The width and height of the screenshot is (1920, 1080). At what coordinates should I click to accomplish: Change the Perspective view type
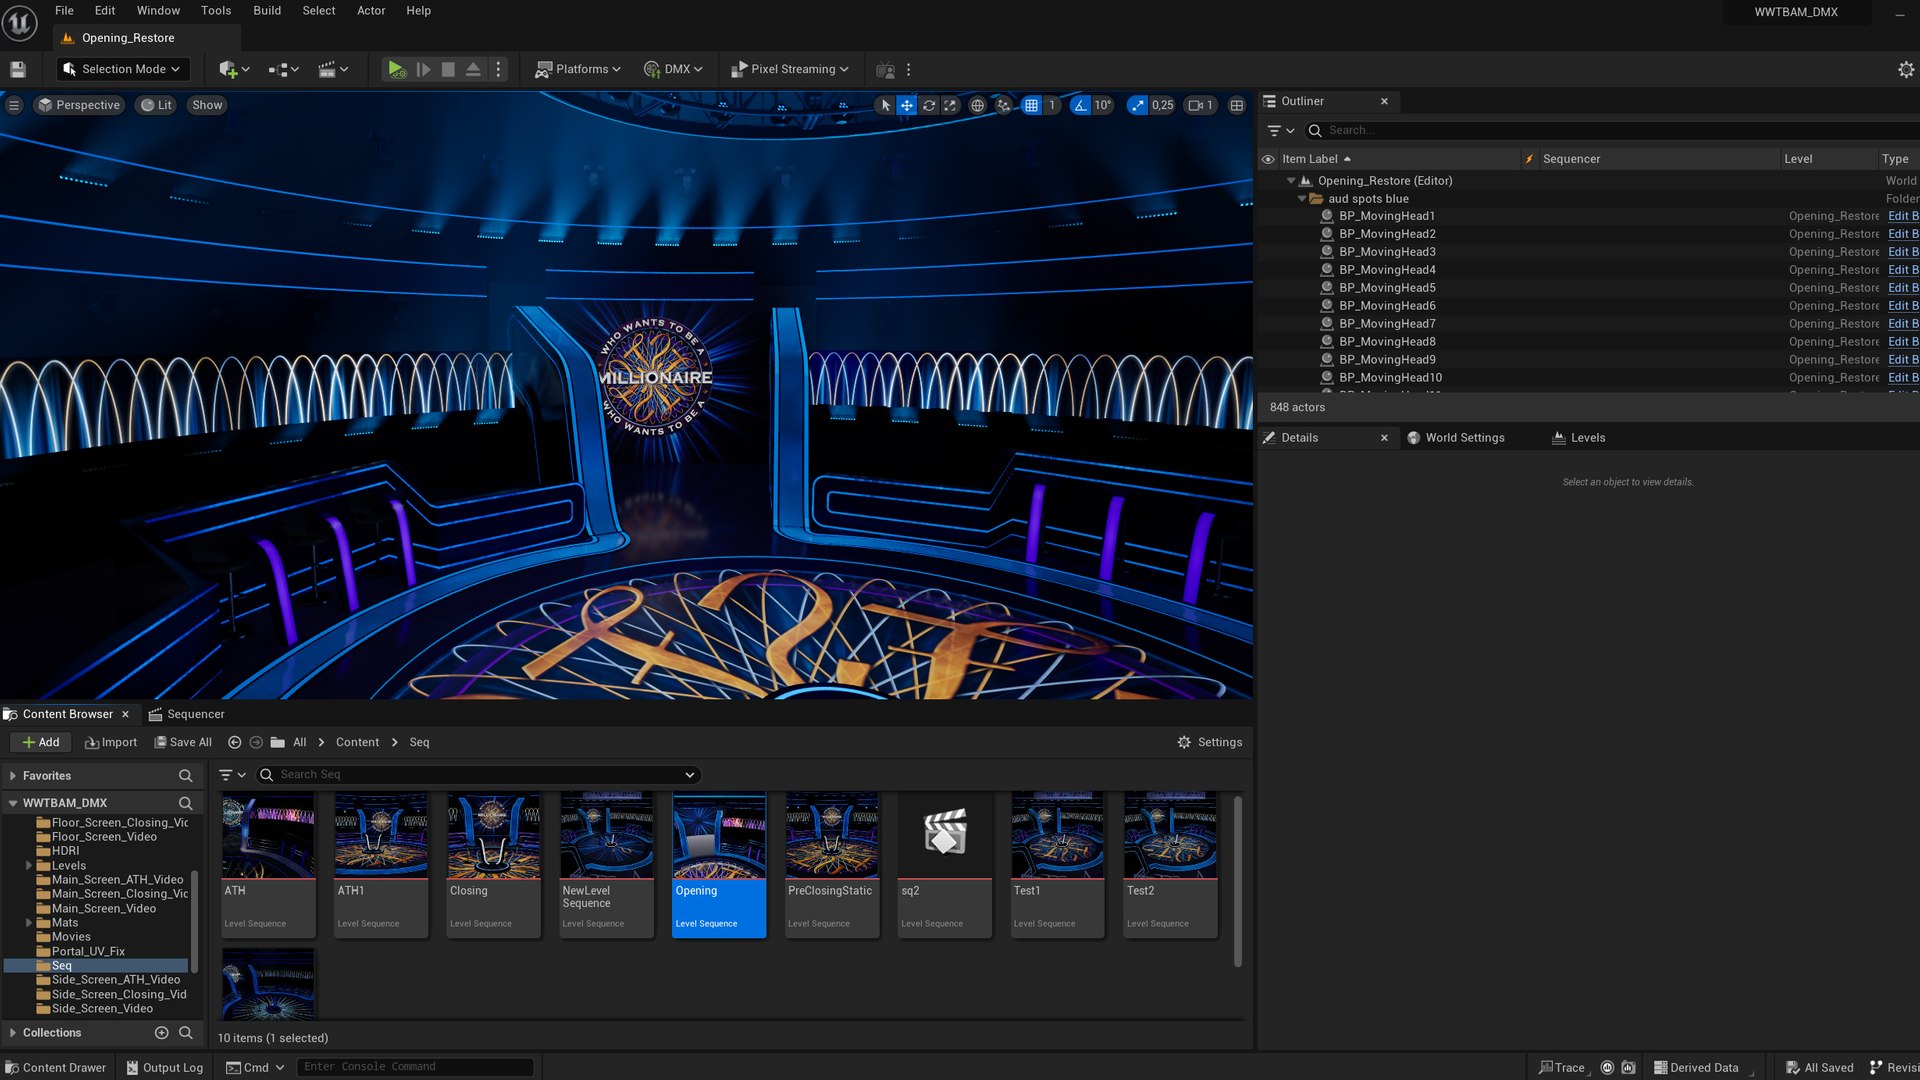coord(79,105)
